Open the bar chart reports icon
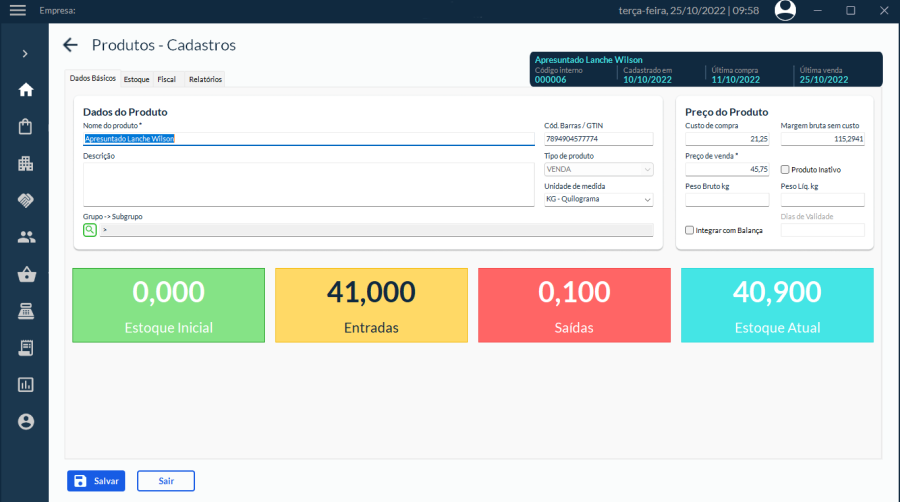This screenshot has height=502, width=900. coord(26,384)
